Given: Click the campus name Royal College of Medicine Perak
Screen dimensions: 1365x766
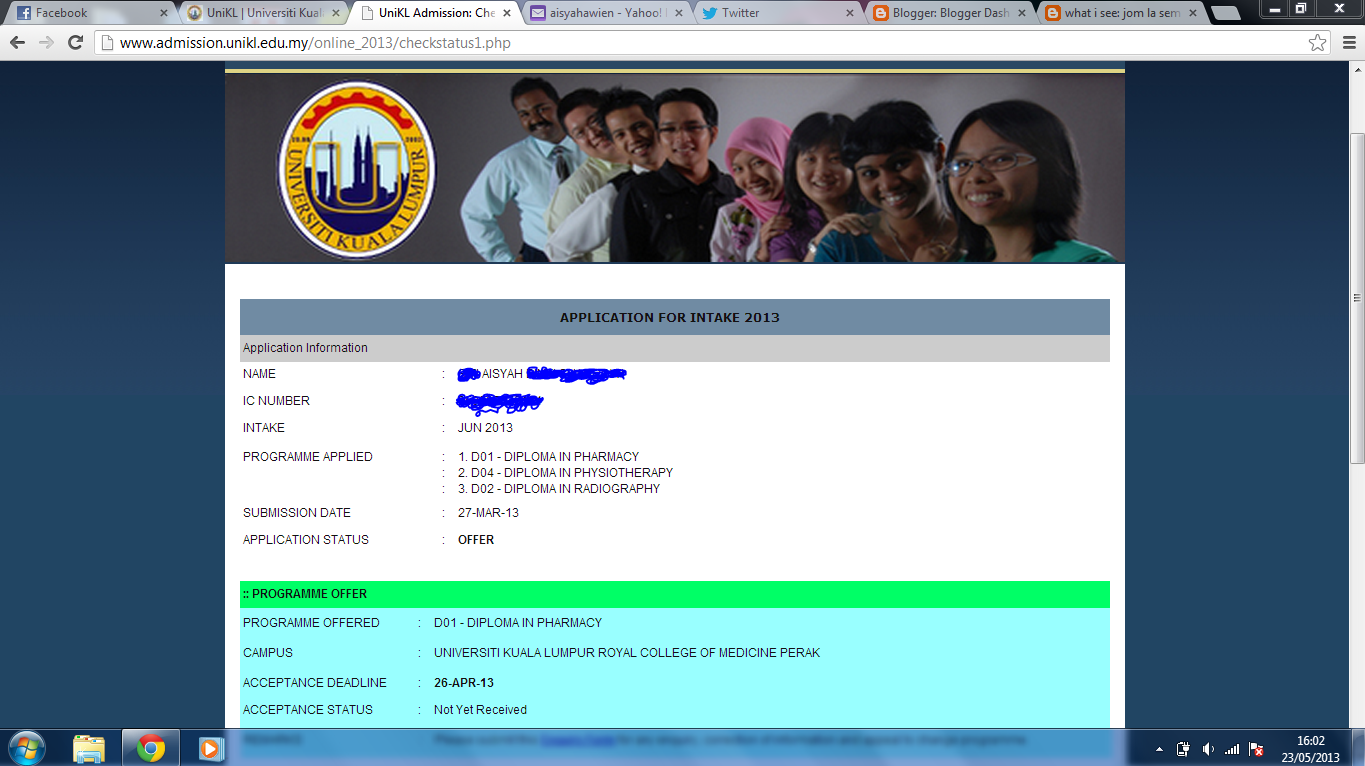Looking at the screenshot, I should click(x=627, y=653).
